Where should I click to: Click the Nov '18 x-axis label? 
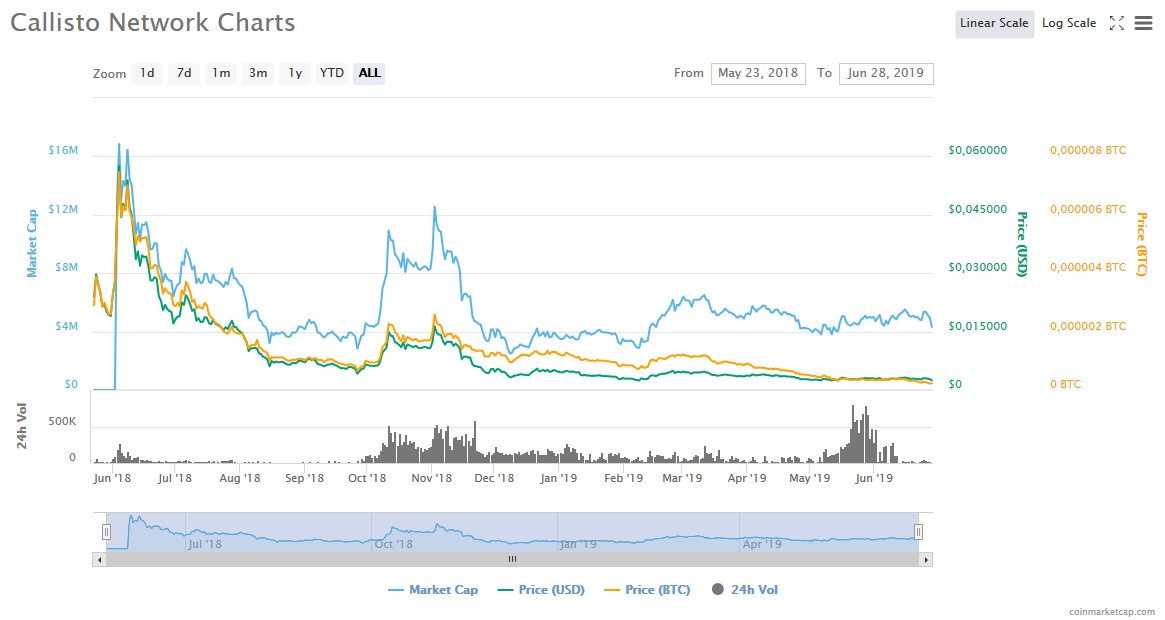[x=432, y=478]
